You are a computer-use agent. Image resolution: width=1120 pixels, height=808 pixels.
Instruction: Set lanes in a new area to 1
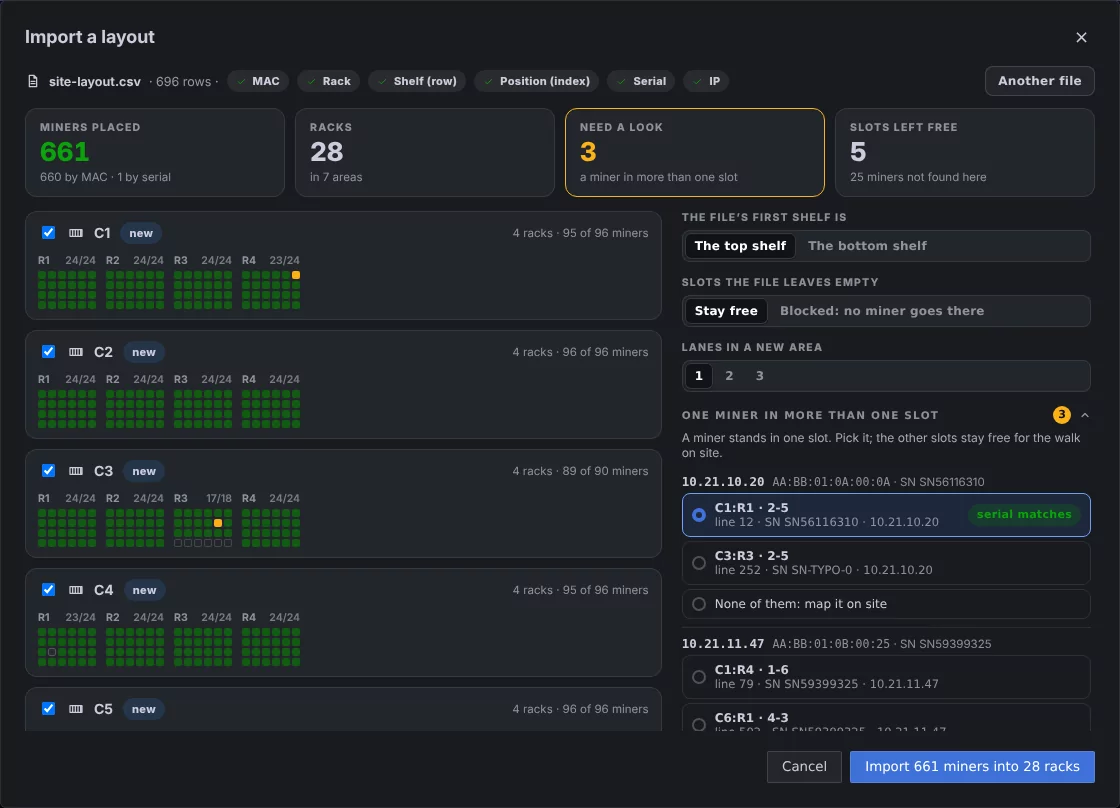click(699, 376)
